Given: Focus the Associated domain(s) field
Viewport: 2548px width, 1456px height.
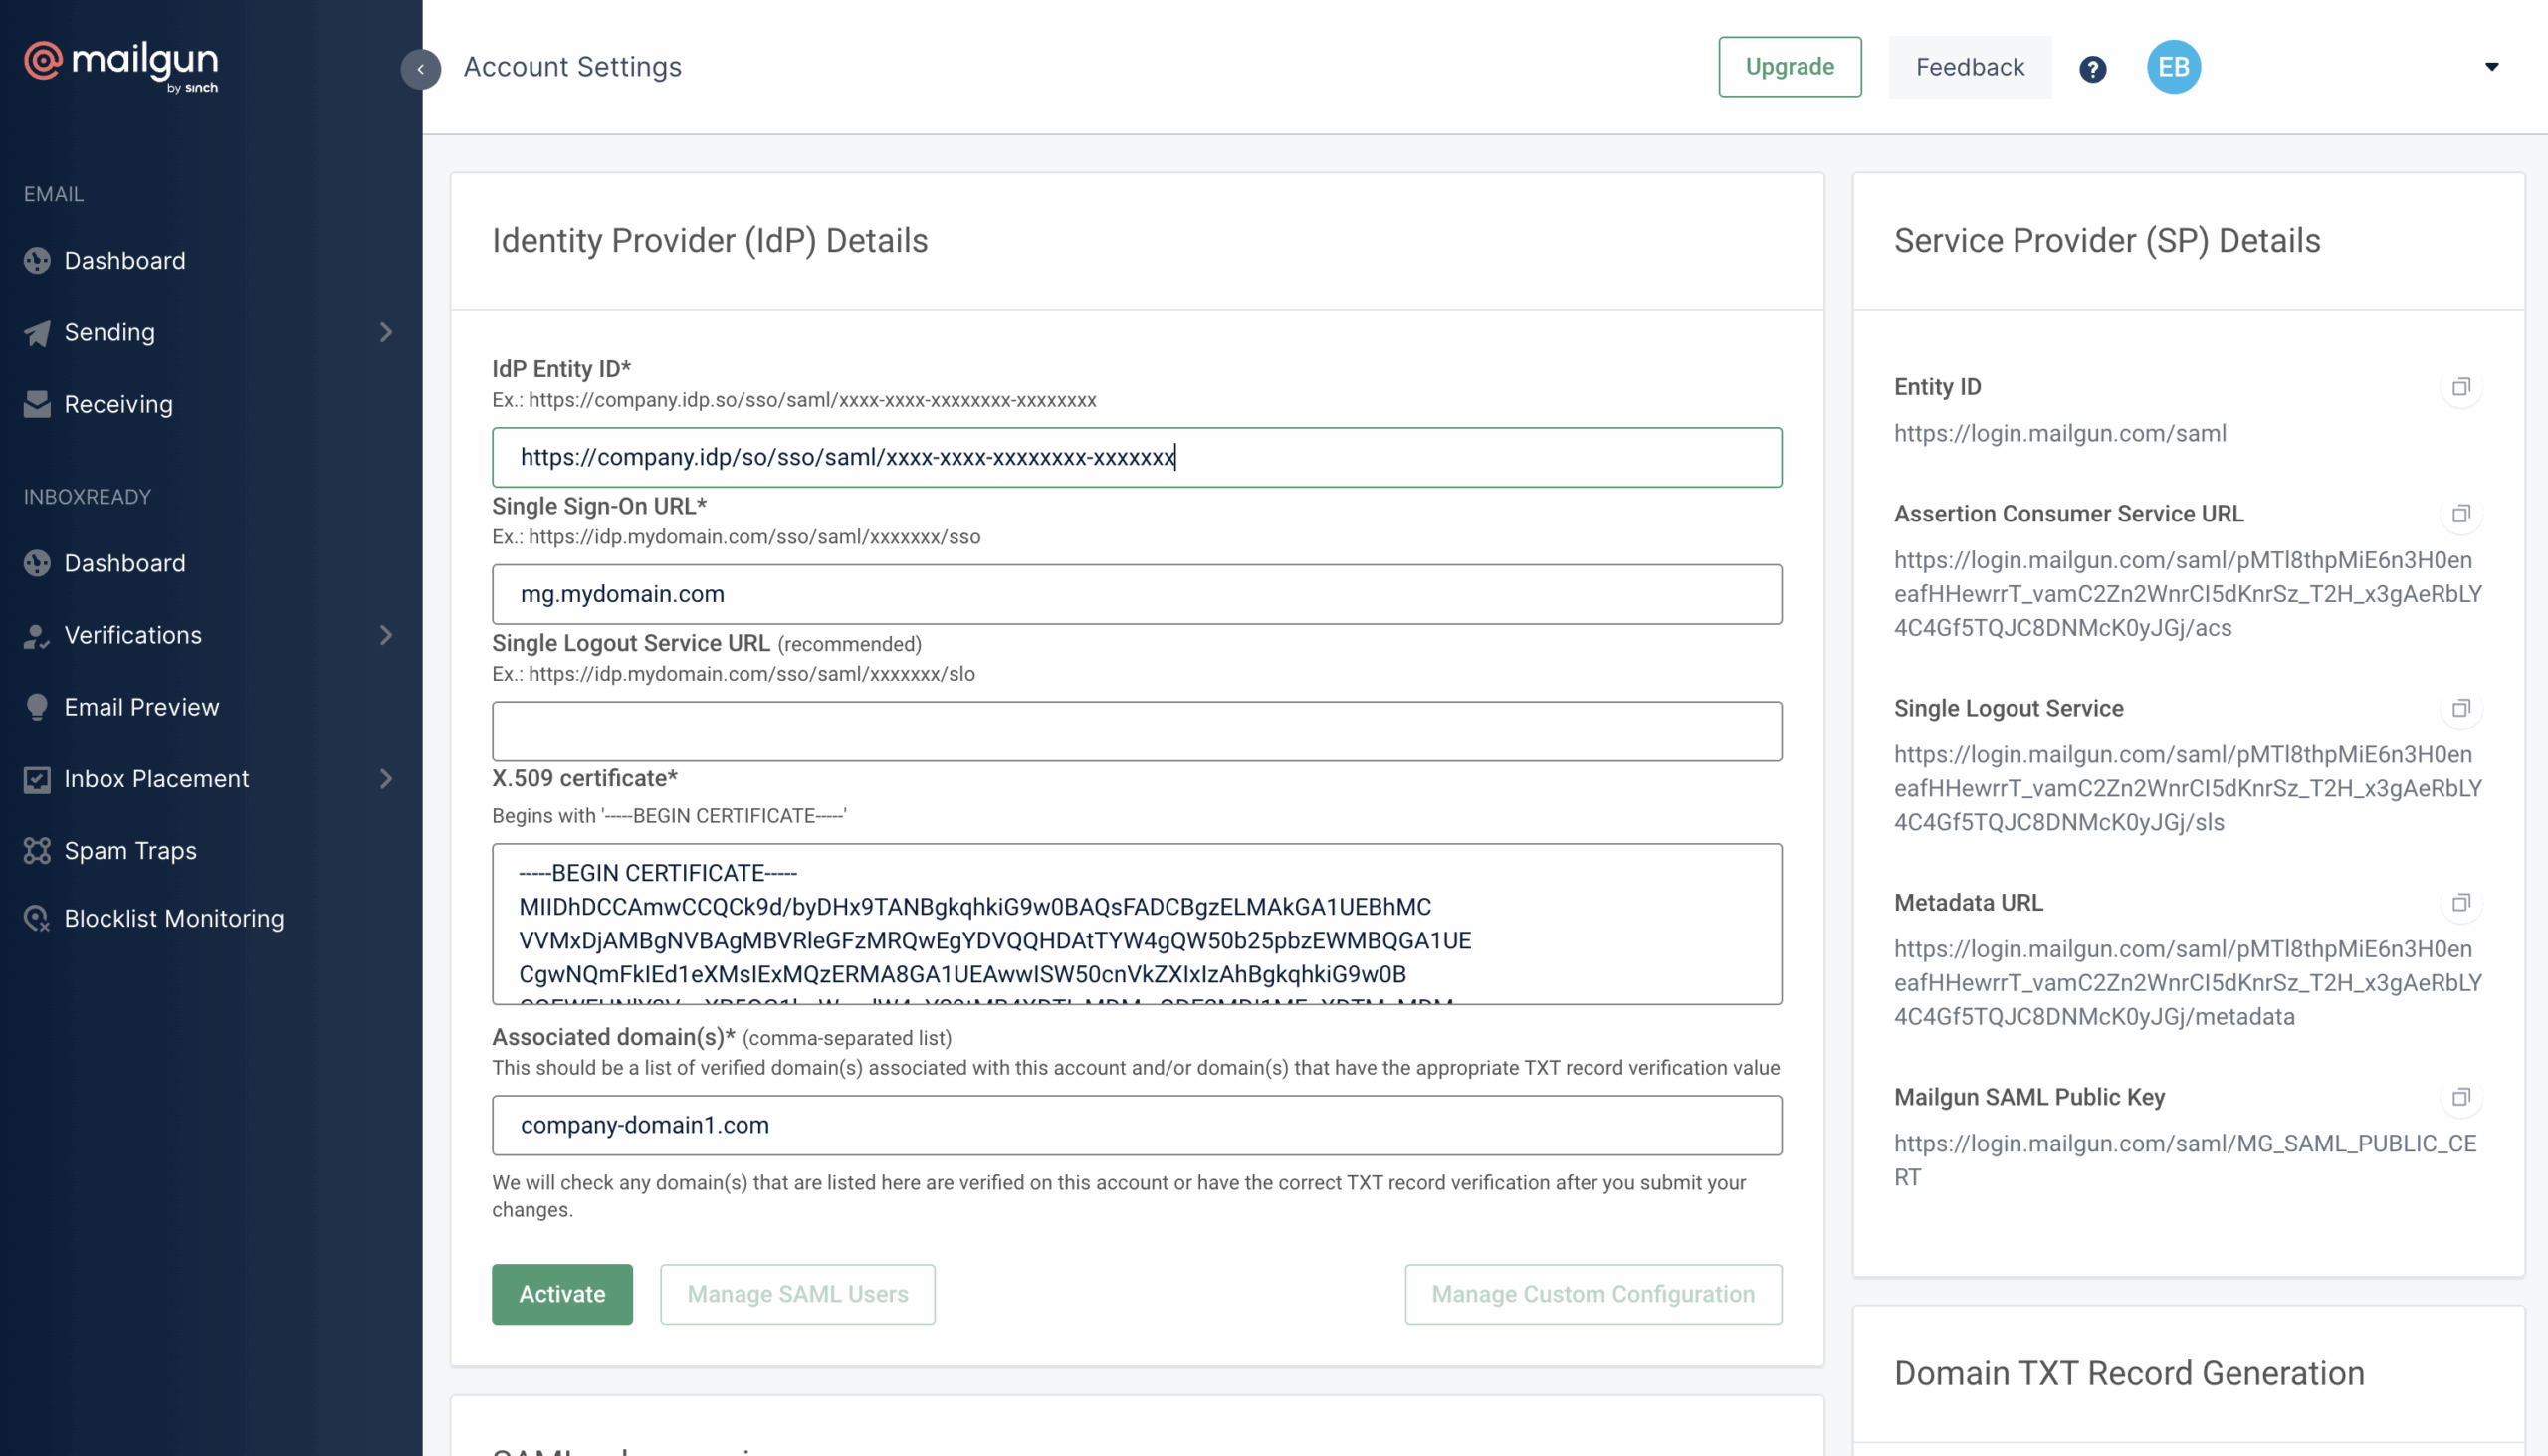Looking at the screenshot, I should [1136, 1125].
